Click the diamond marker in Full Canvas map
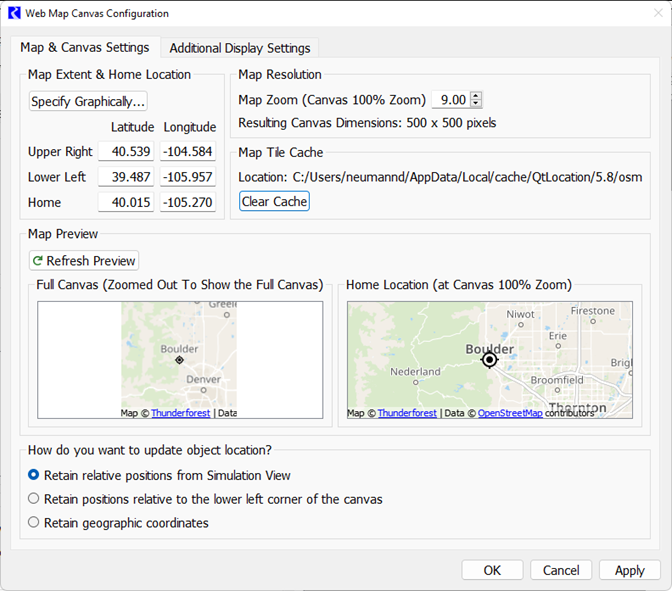 (179, 359)
